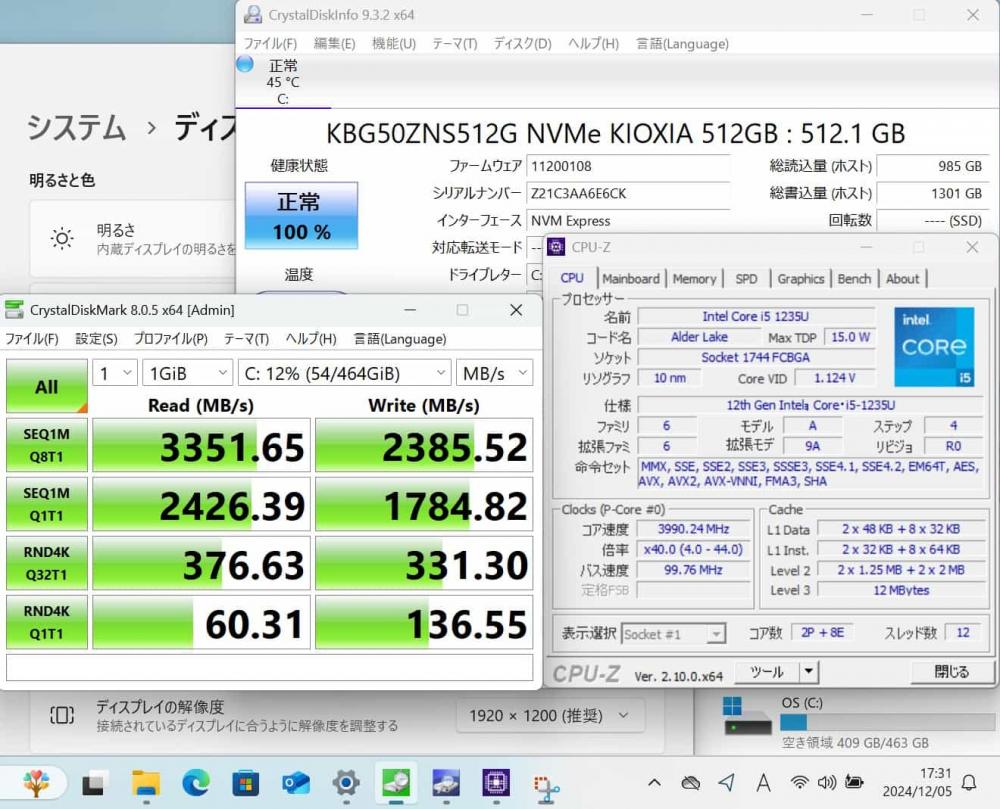Click the IME input mode A indicator
1000x809 pixels.
pyautogui.click(x=763, y=782)
